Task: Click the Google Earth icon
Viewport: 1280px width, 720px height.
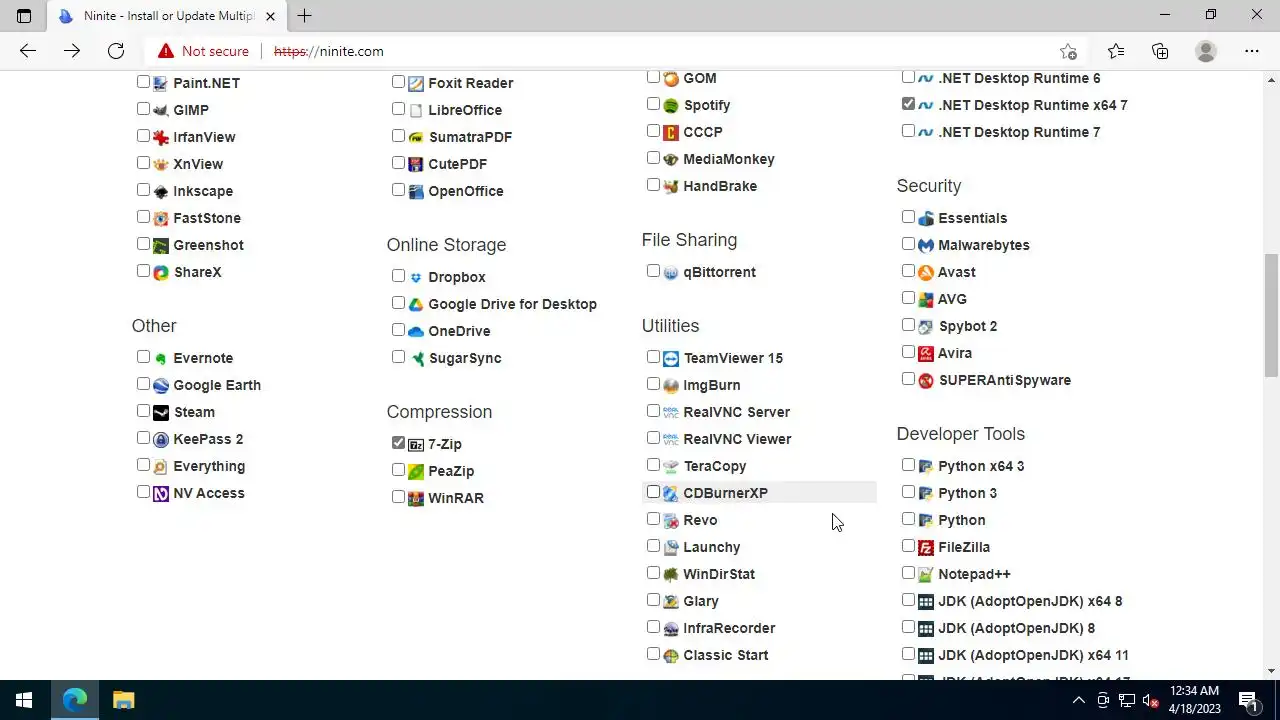Action: 160,385
